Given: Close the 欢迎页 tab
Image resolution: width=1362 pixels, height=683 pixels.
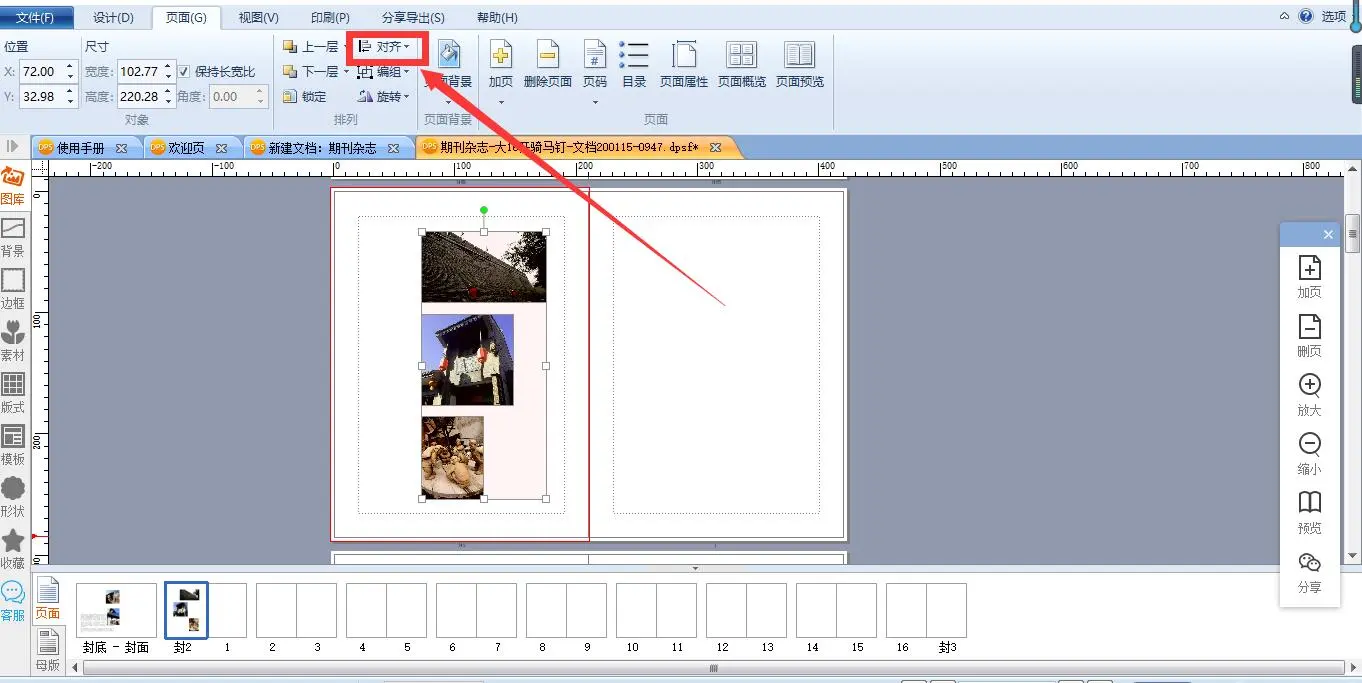Looking at the screenshot, I should coord(222,148).
